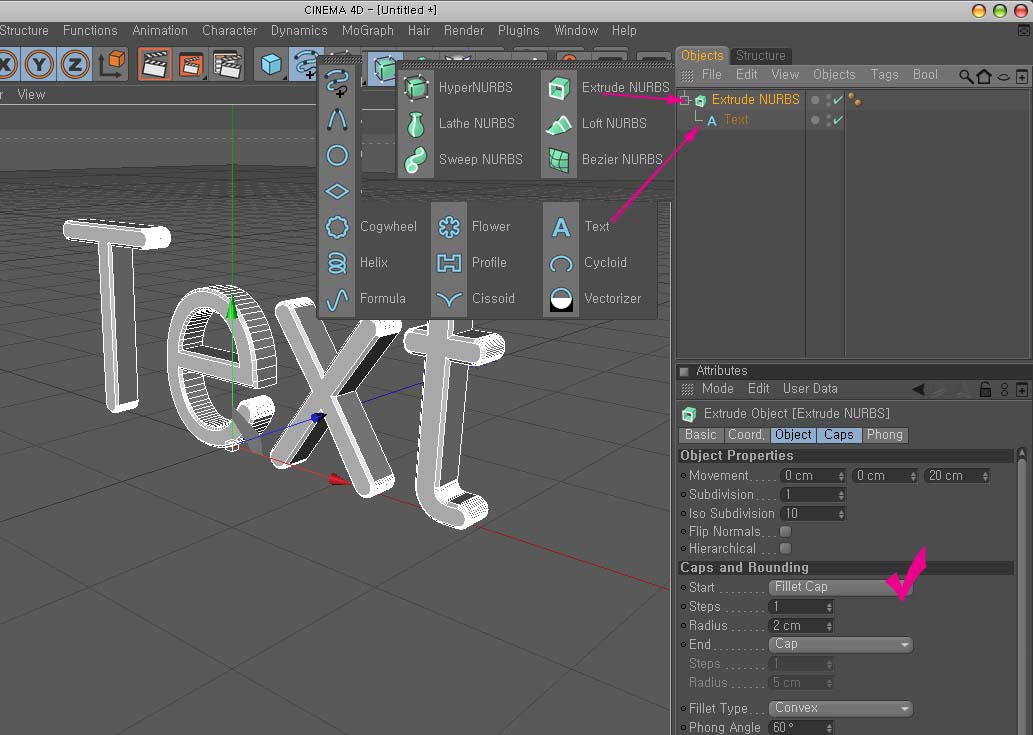Click the lock icon in Attributes manager
This screenshot has height=735, width=1033.
coord(986,389)
